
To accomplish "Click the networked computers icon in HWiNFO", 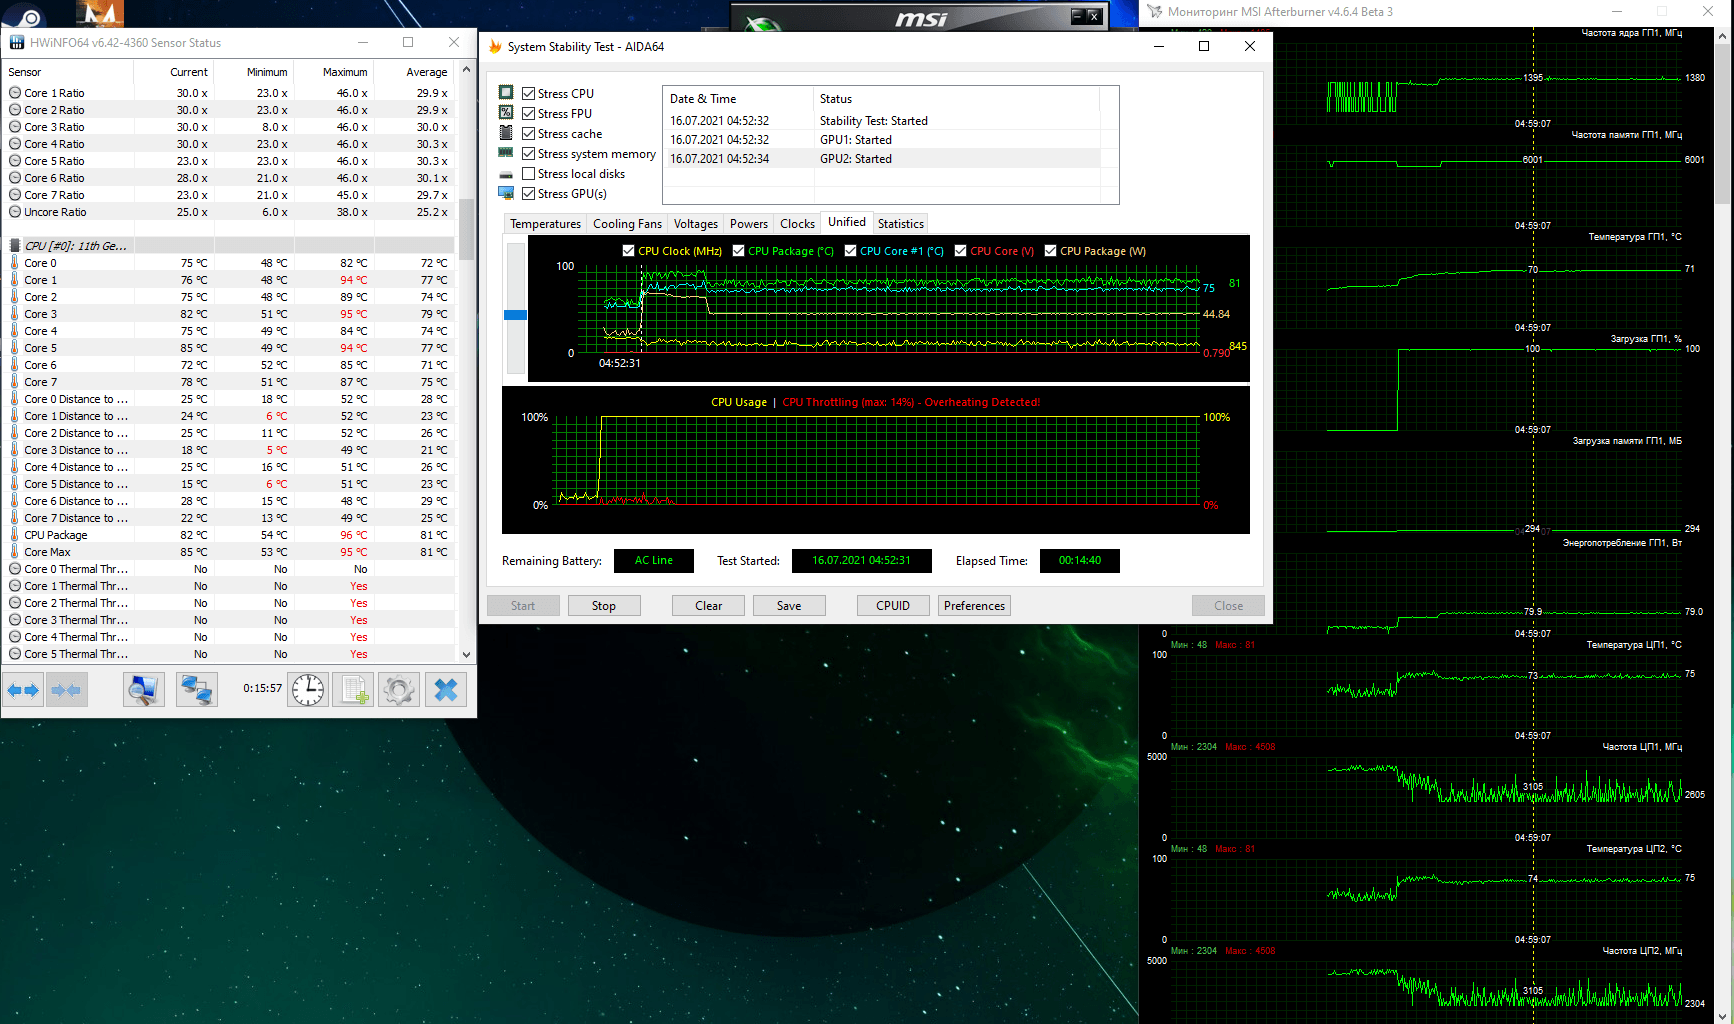I will point(196,690).
